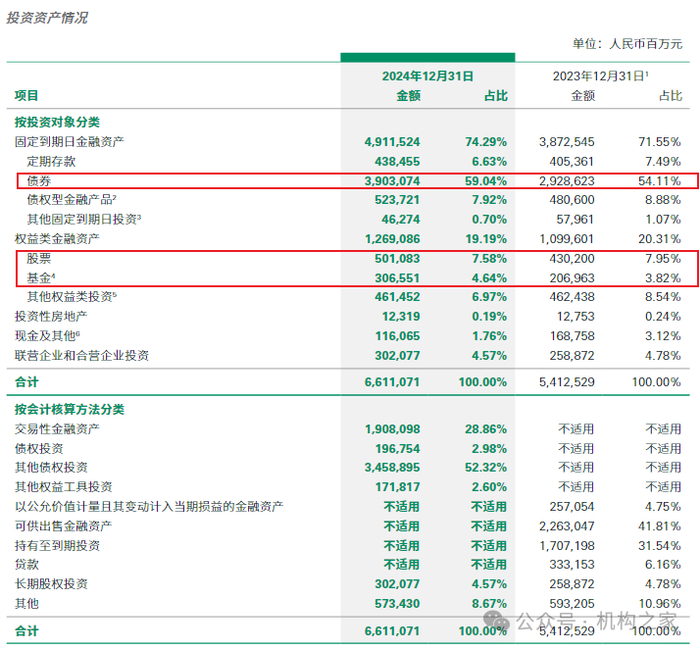
Task: Select the row label 固定到期日金融资产
Action: pos(69,142)
